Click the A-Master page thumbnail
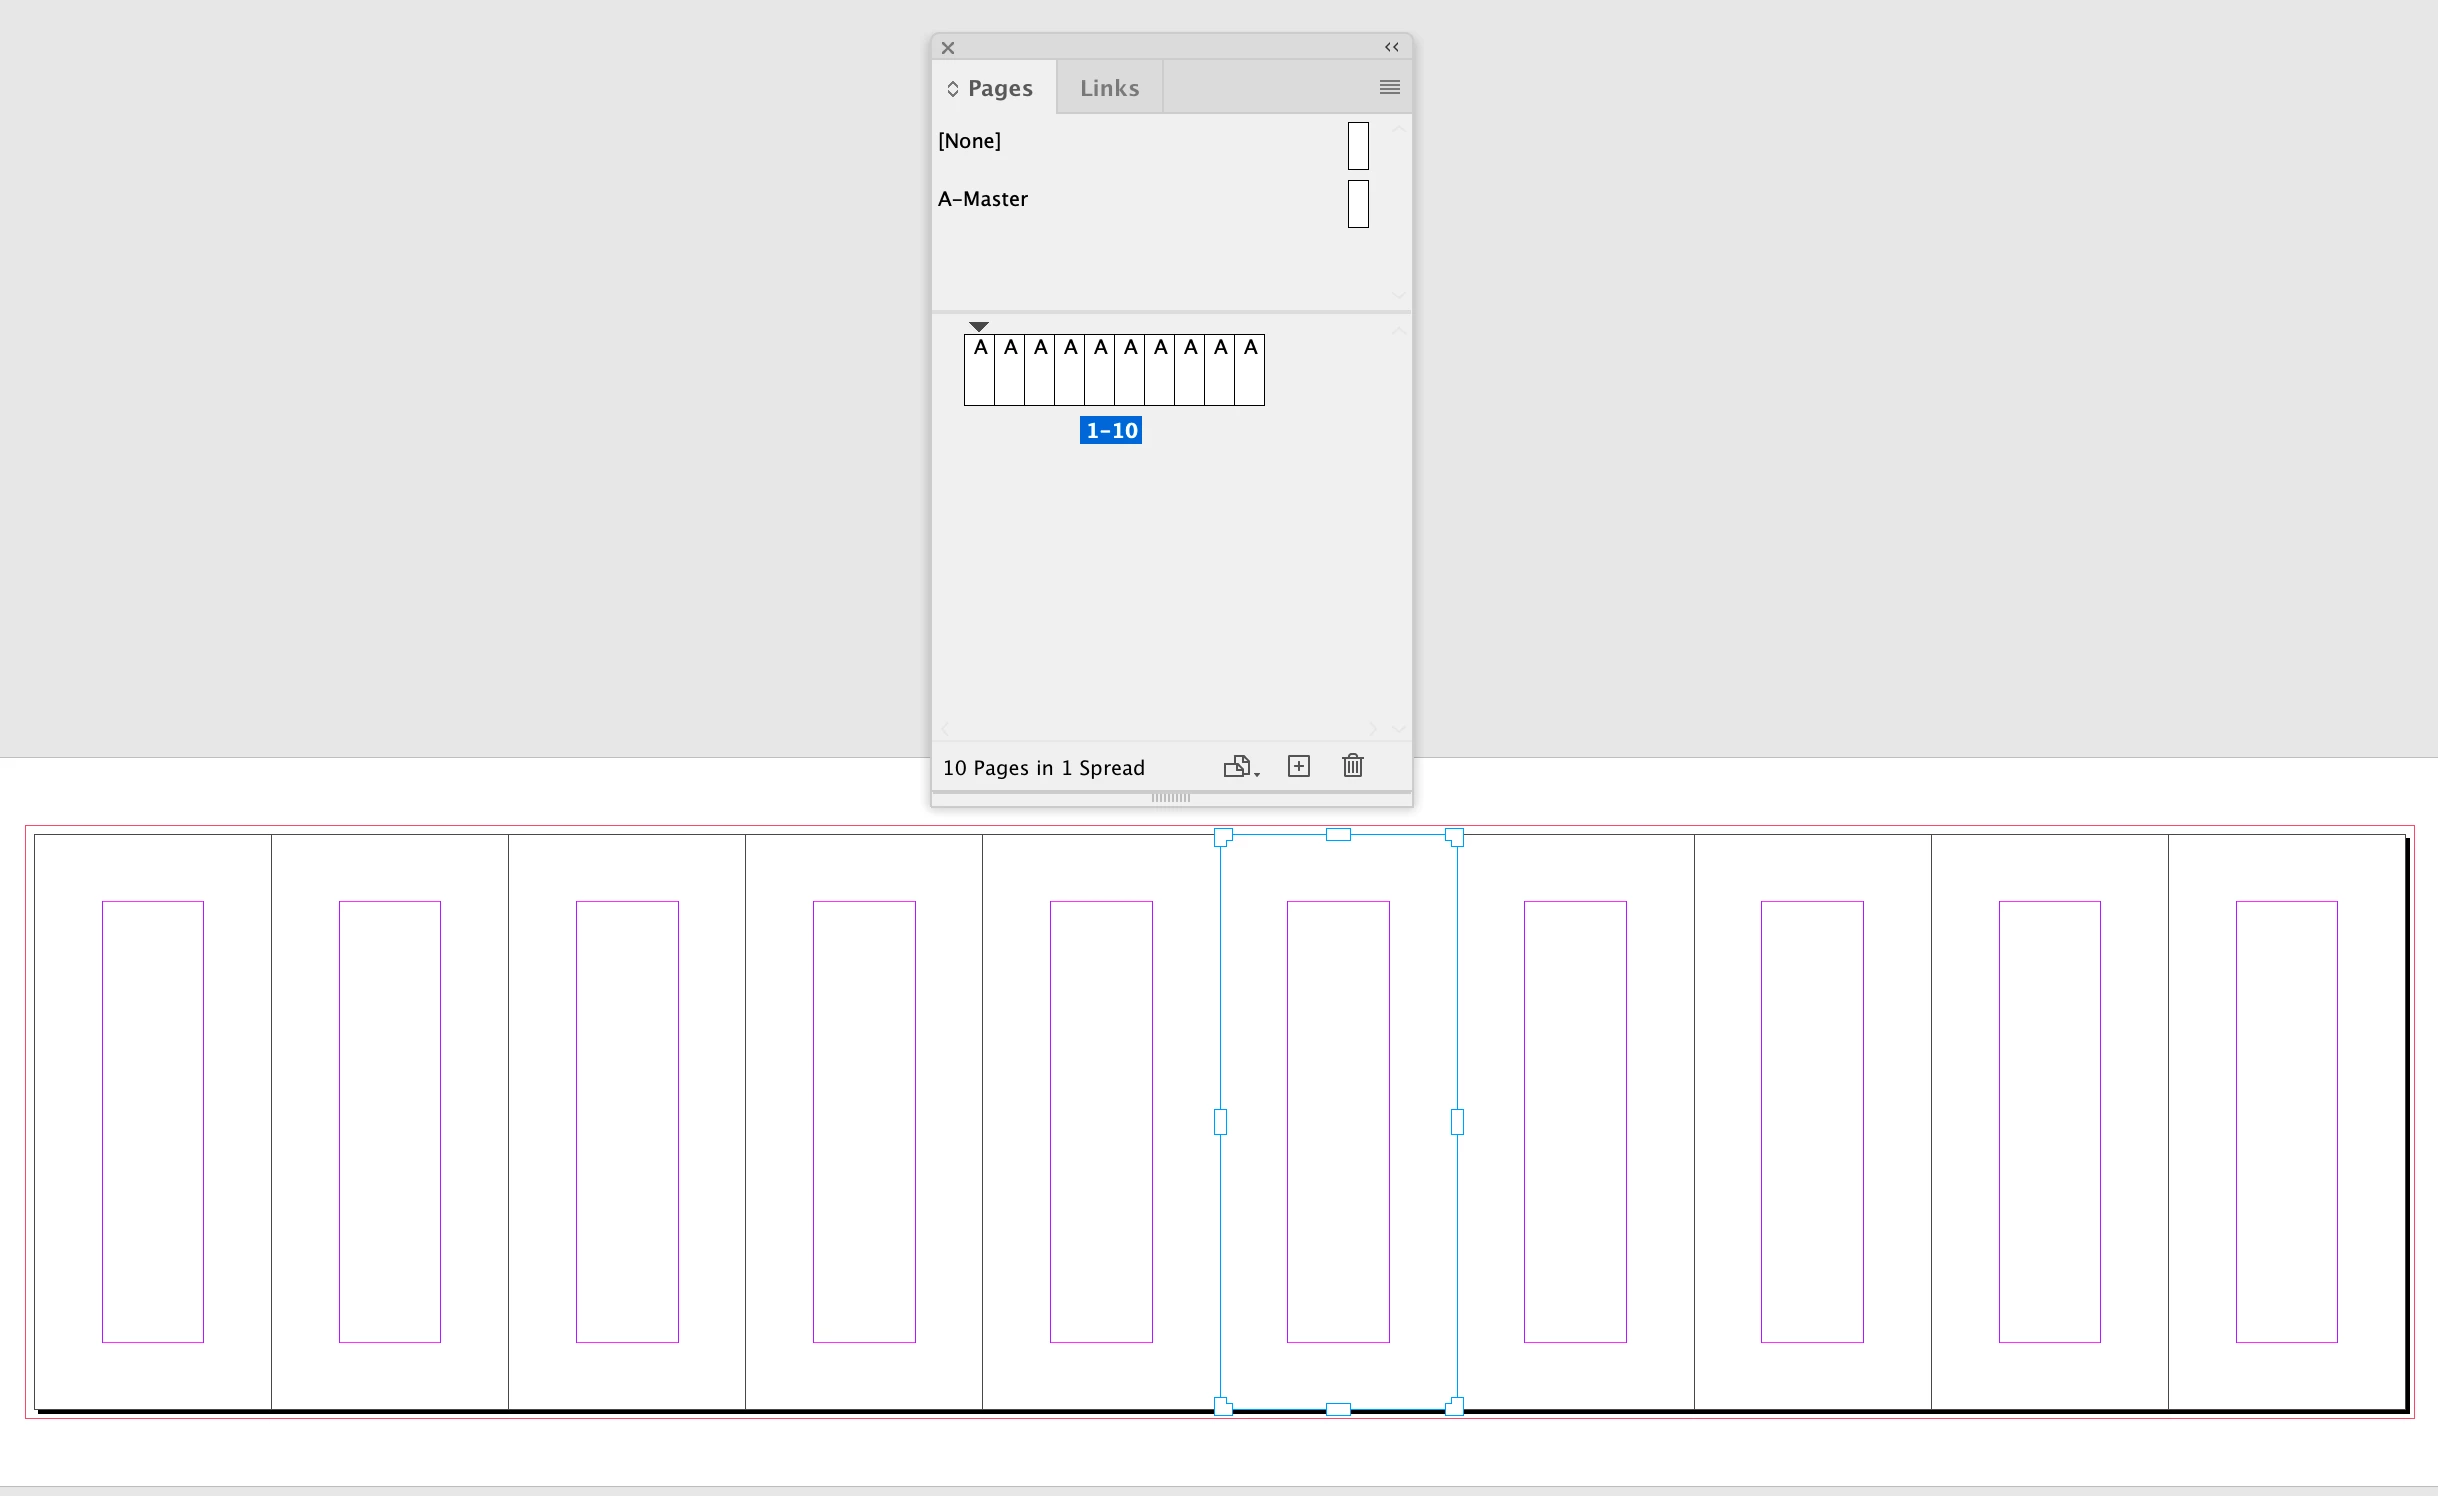Screen dimensions: 2438x1496 tap(1357, 204)
